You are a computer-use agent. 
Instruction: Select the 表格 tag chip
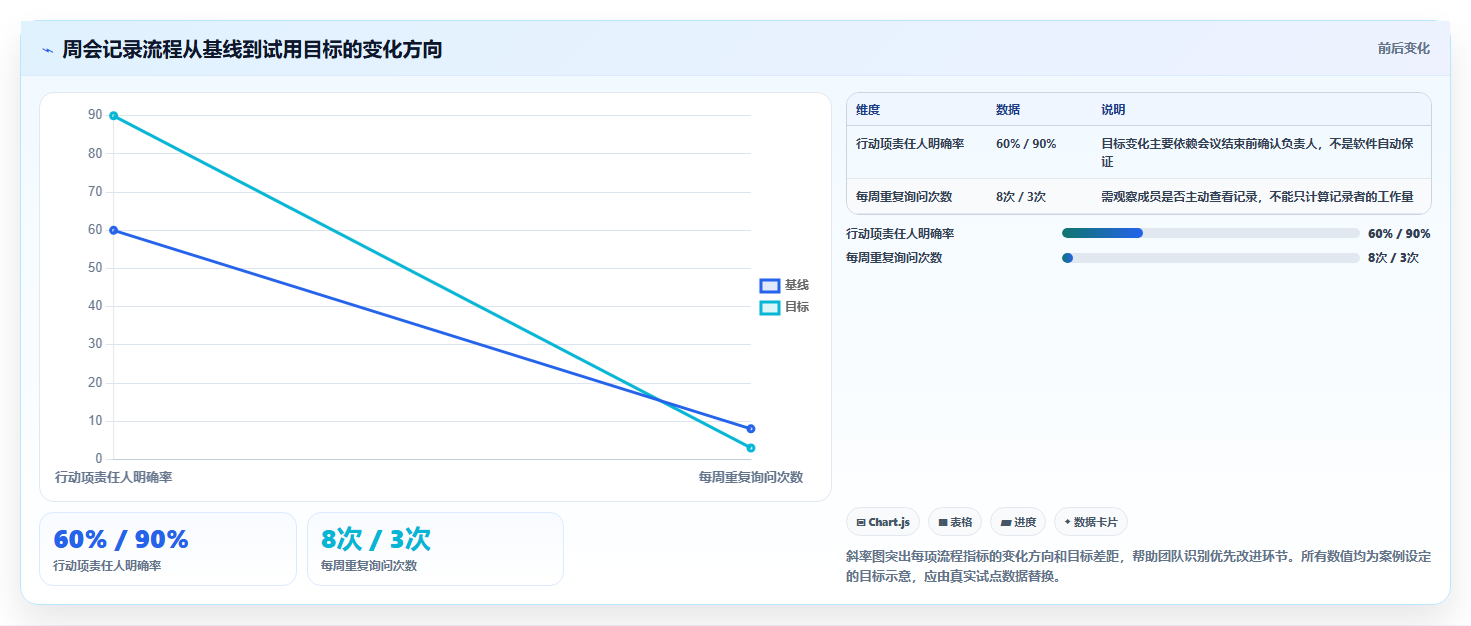click(955, 522)
